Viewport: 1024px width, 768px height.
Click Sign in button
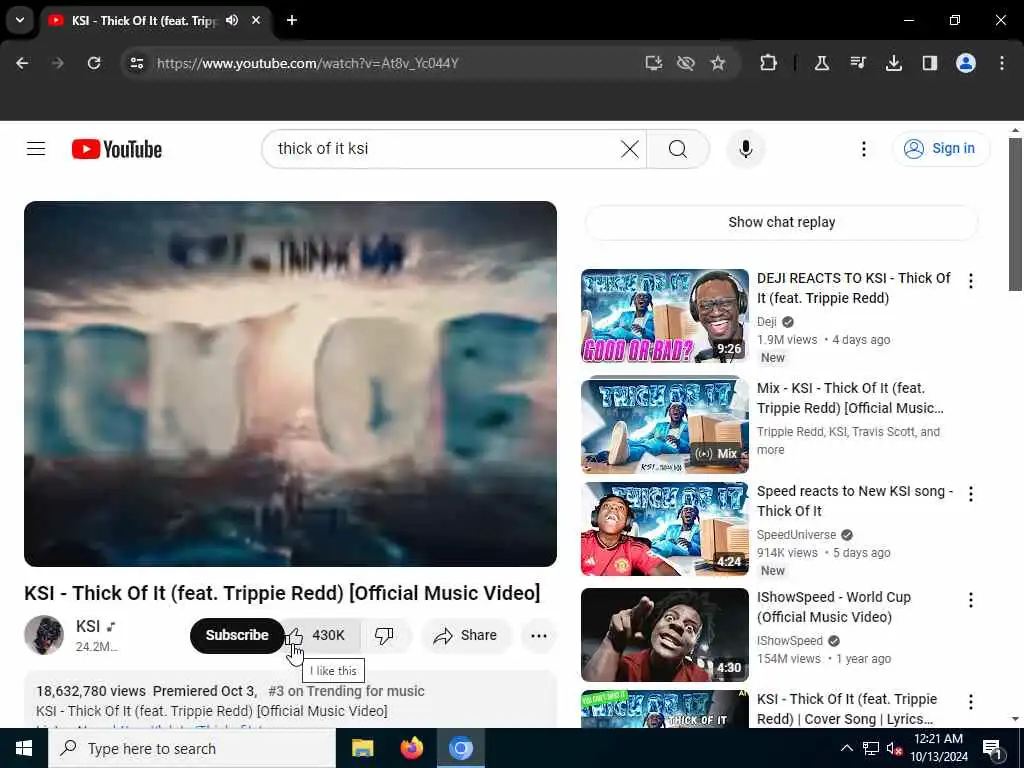point(941,149)
